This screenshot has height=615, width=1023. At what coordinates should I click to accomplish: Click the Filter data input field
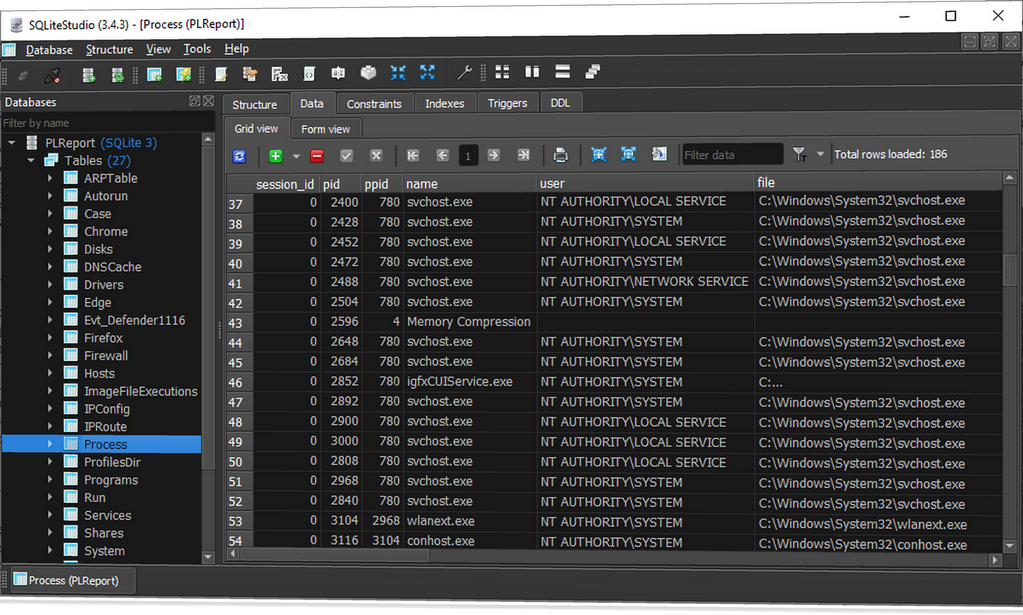(x=732, y=155)
